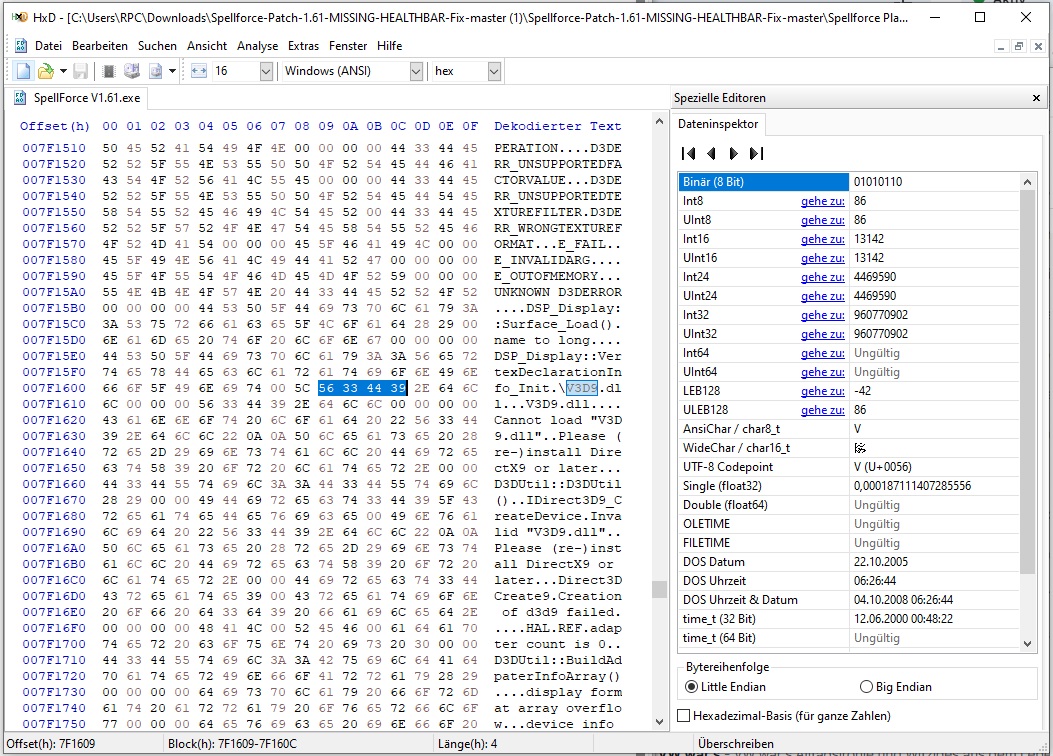Jump to first byte in Dateninspektor
Screen dimensions: 1053x756
point(688,153)
